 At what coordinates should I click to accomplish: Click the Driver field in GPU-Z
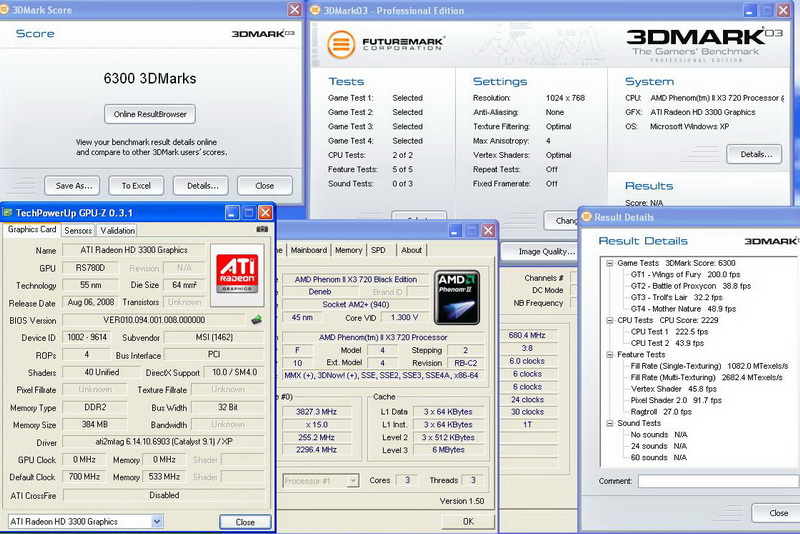163,442
